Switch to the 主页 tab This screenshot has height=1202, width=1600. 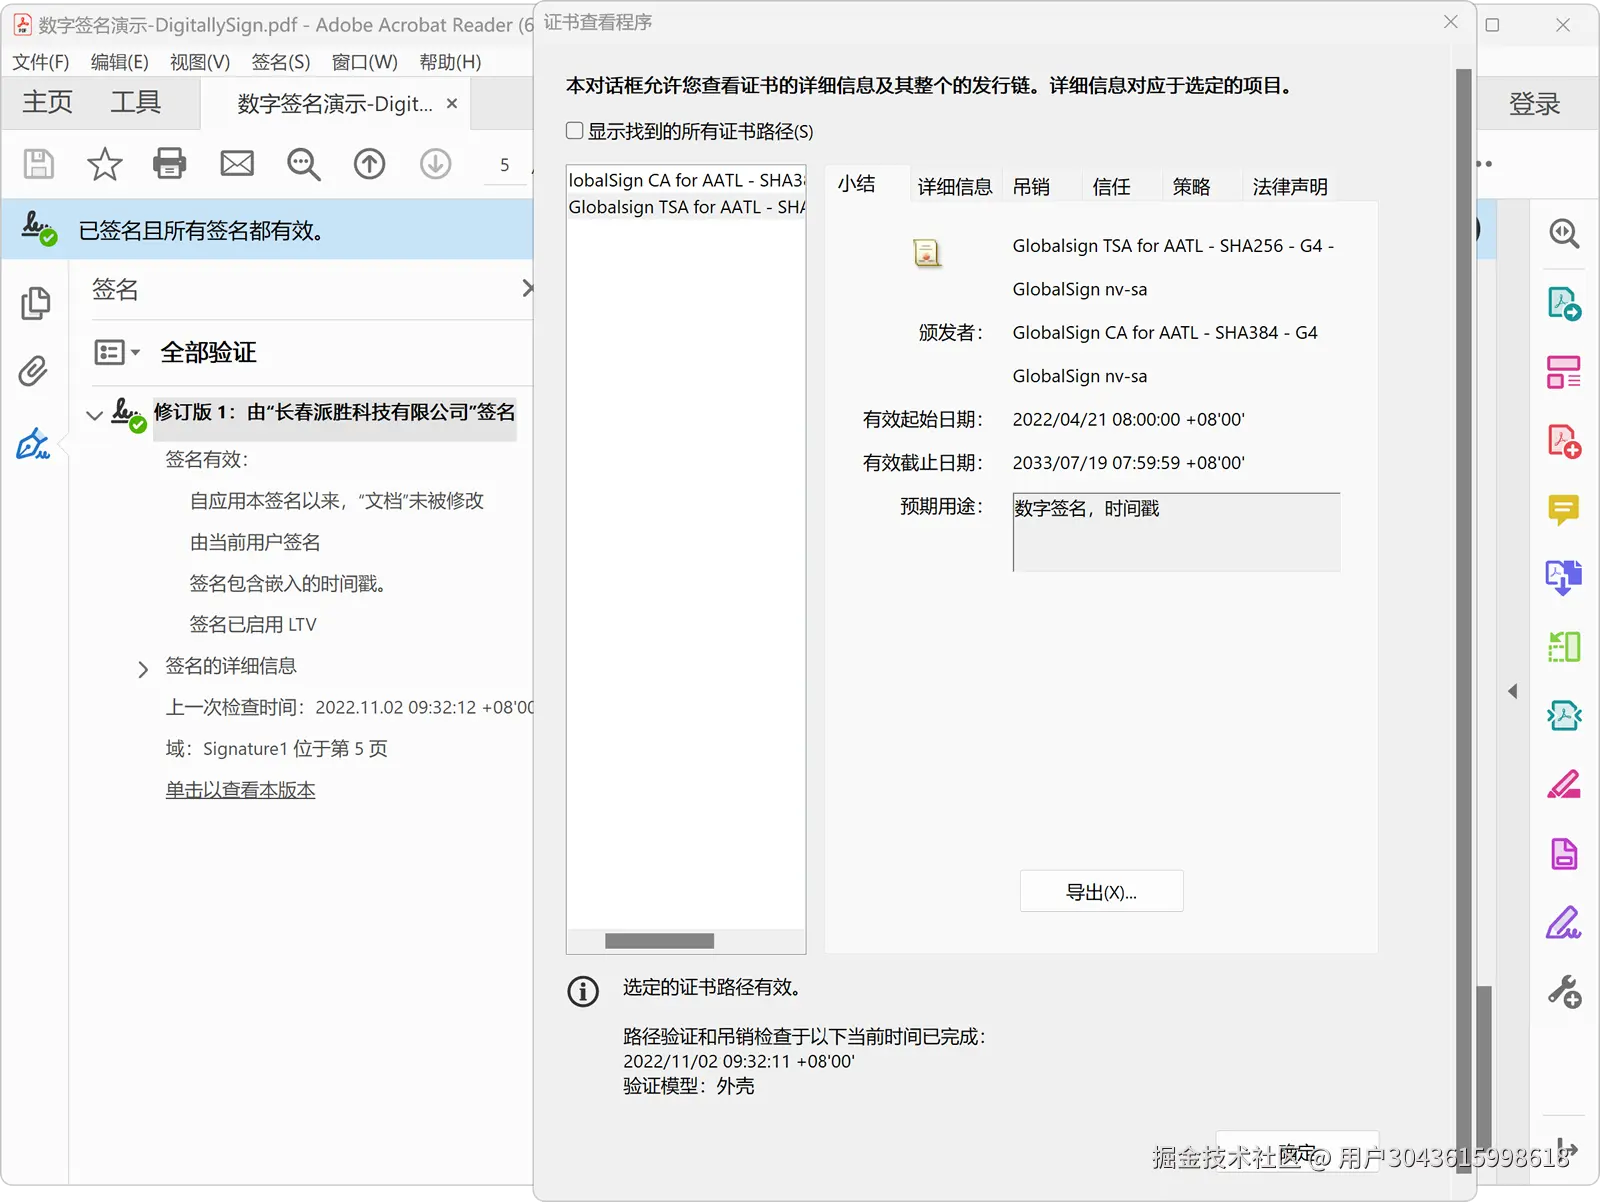click(x=47, y=102)
